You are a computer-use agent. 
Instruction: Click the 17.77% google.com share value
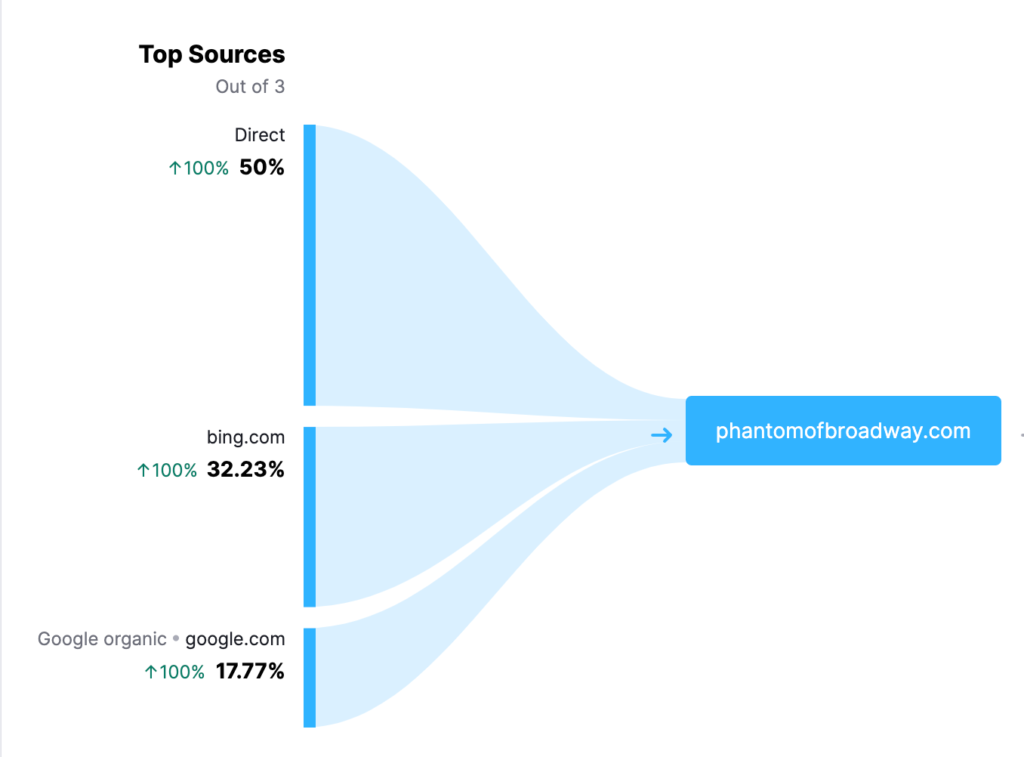tap(250, 671)
